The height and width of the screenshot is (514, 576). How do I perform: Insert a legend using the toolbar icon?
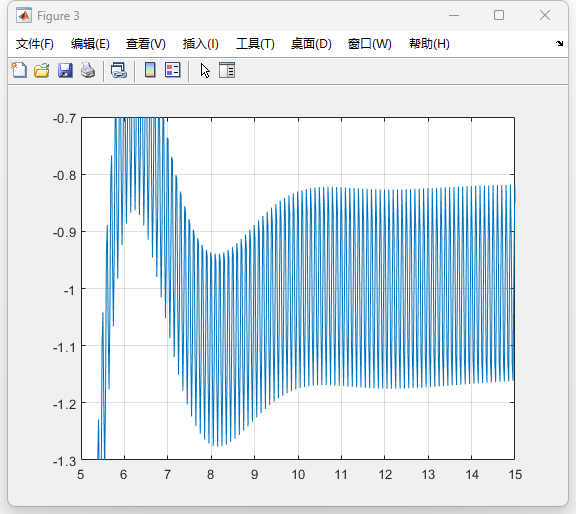[x=173, y=70]
